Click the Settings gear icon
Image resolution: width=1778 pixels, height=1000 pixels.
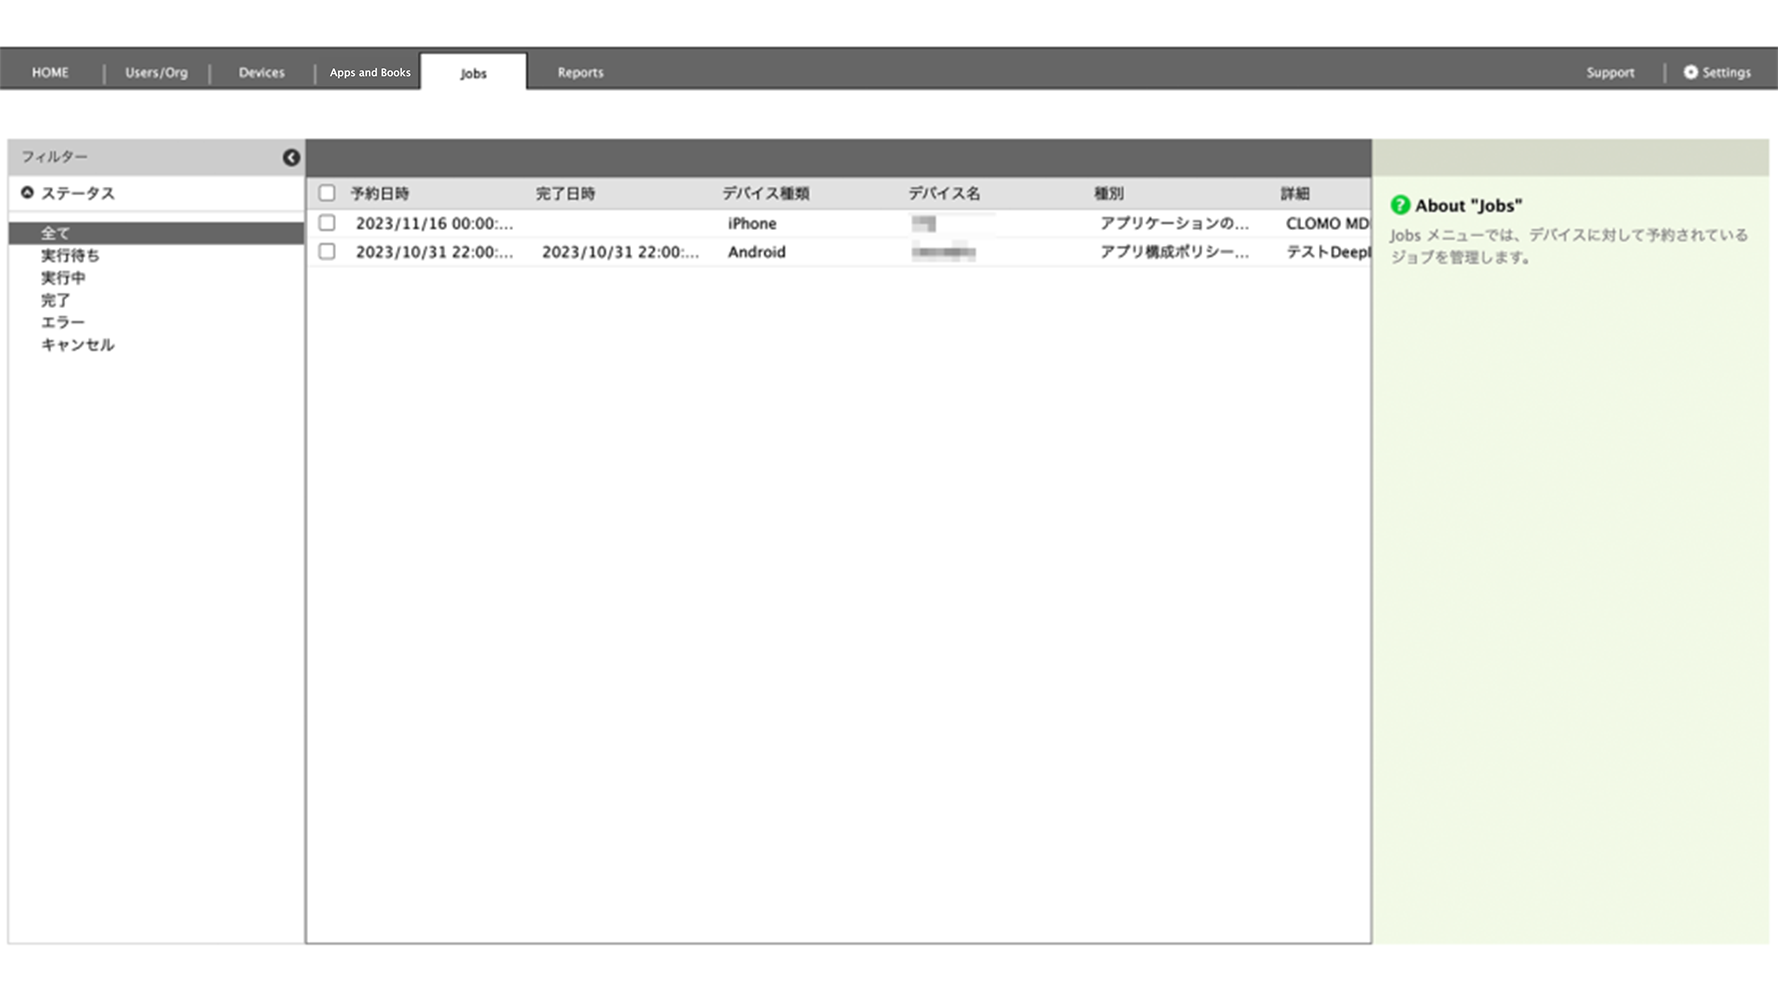pos(1690,72)
